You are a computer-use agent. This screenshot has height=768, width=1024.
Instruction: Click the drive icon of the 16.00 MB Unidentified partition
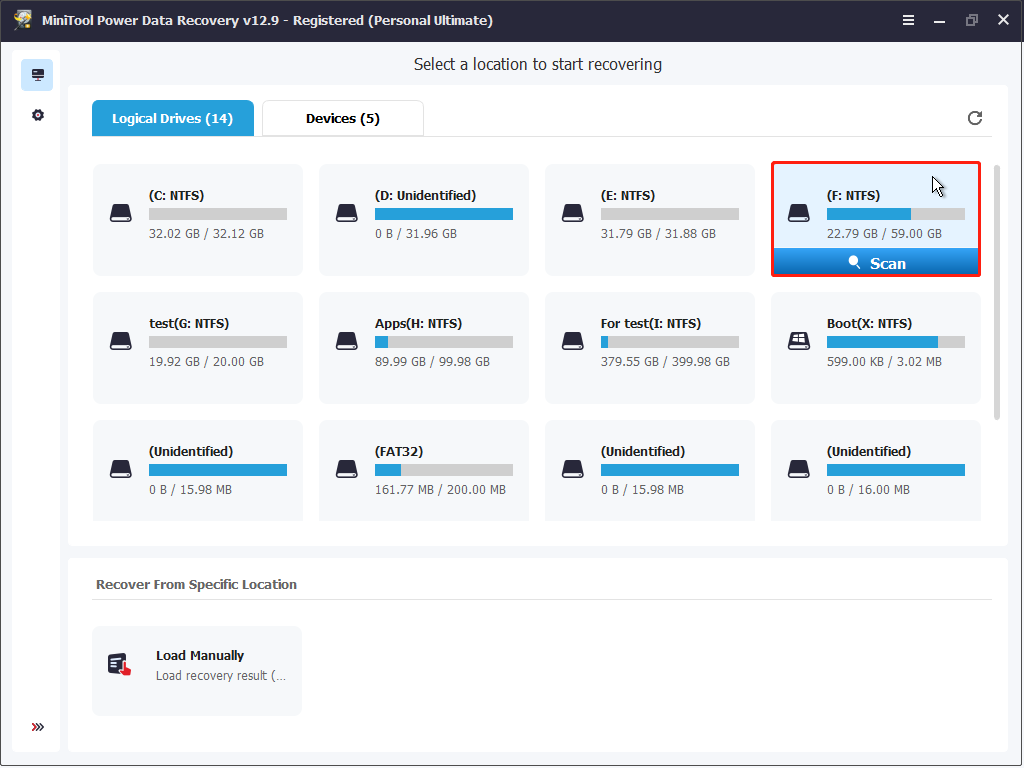coord(799,469)
